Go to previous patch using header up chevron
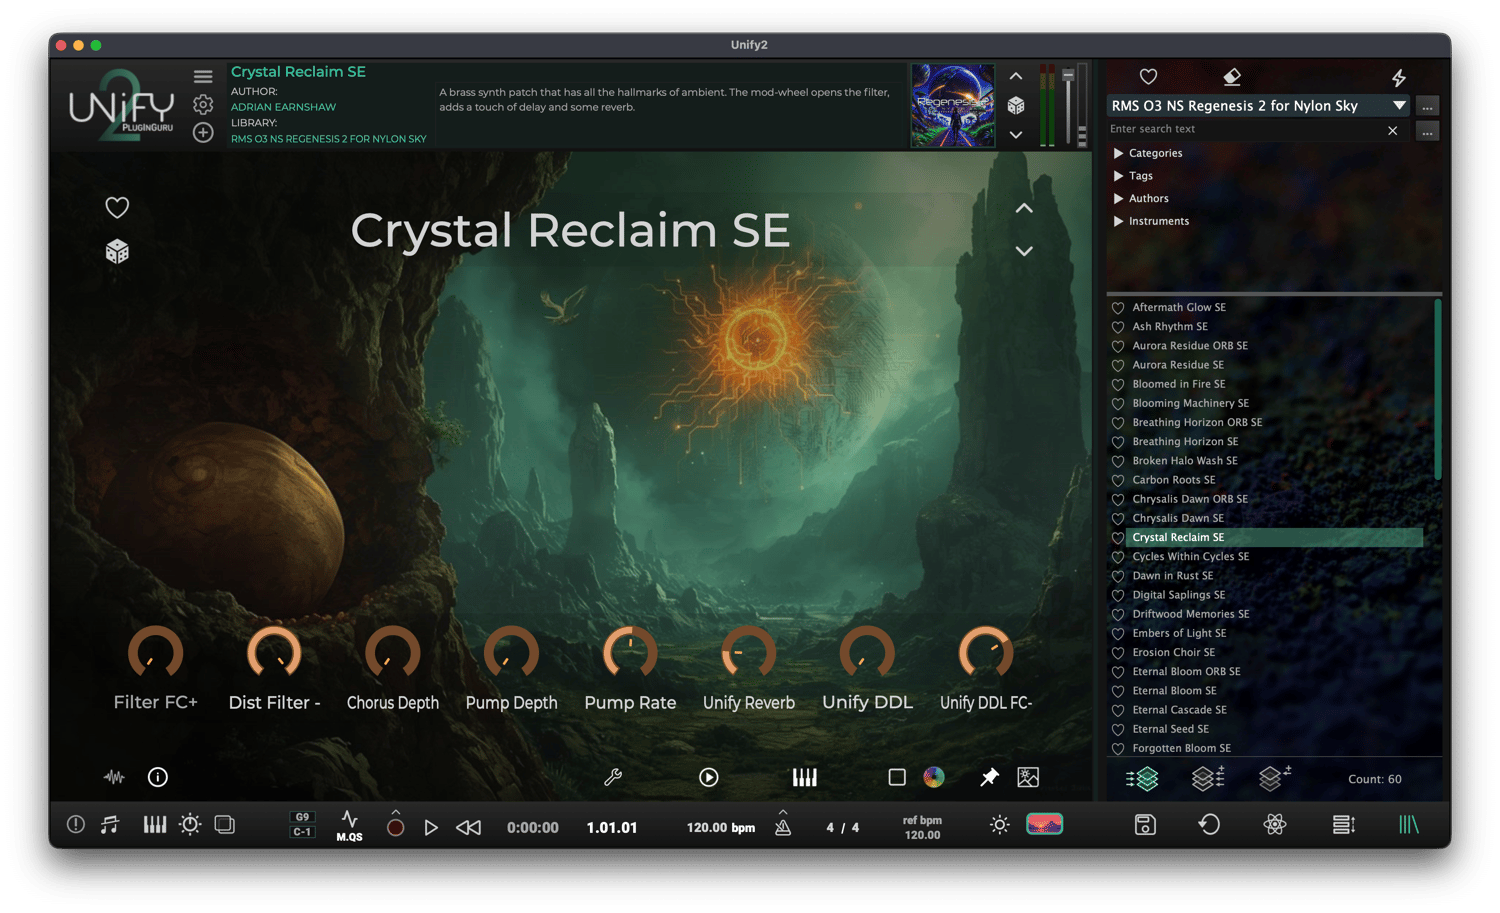Image resolution: width=1500 pixels, height=913 pixels. pyautogui.click(x=1016, y=76)
